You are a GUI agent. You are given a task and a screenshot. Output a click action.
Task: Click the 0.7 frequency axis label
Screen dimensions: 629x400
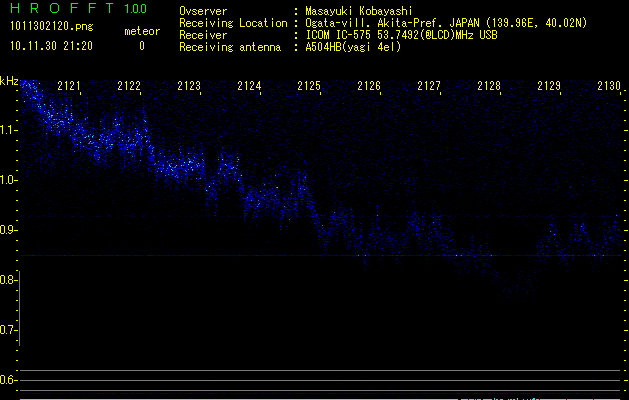click(8, 330)
